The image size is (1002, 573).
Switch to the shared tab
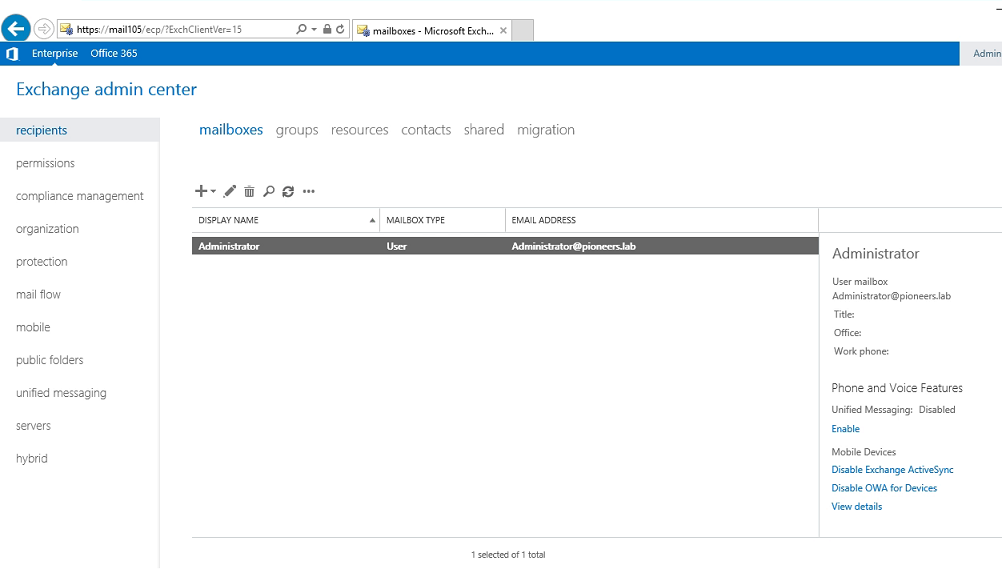484,130
